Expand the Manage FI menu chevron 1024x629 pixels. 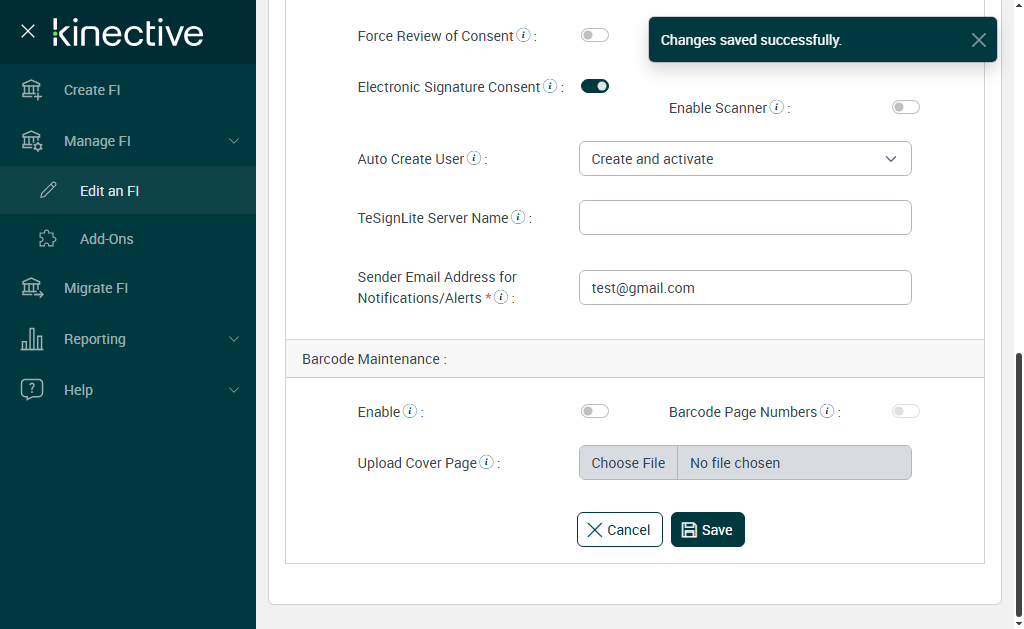point(234,141)
